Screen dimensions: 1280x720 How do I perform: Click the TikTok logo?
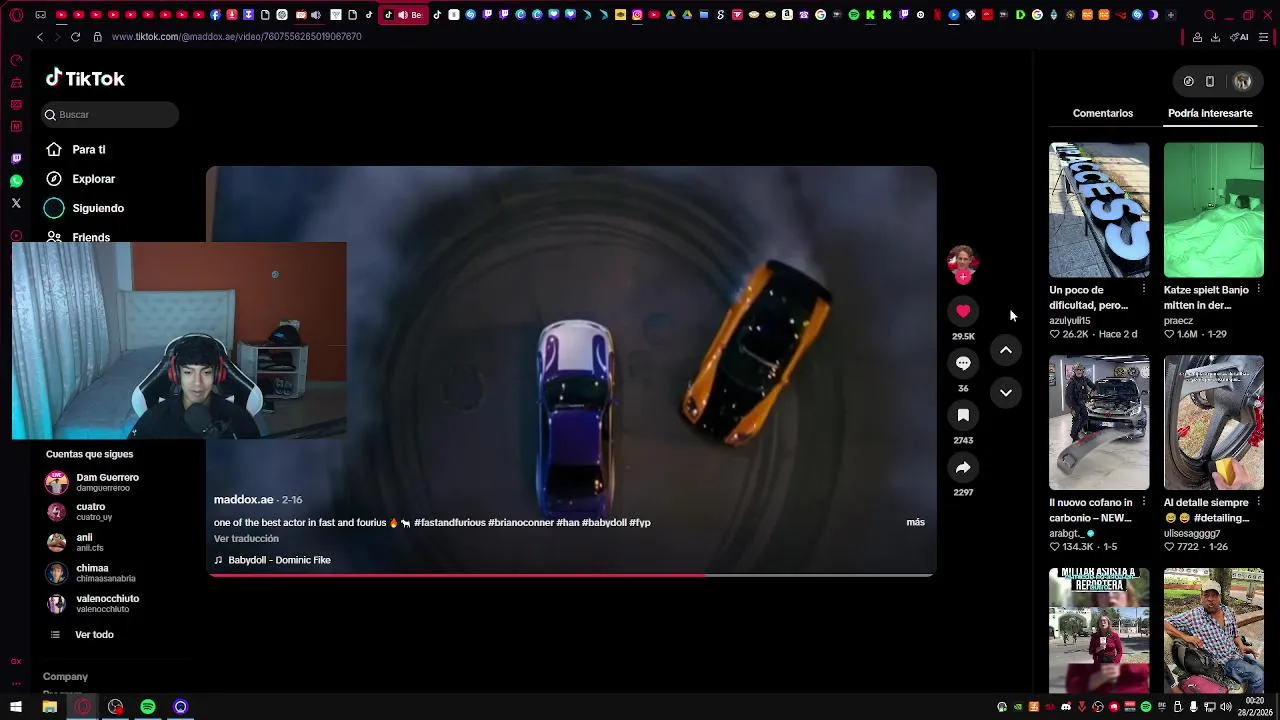[85, 78]
